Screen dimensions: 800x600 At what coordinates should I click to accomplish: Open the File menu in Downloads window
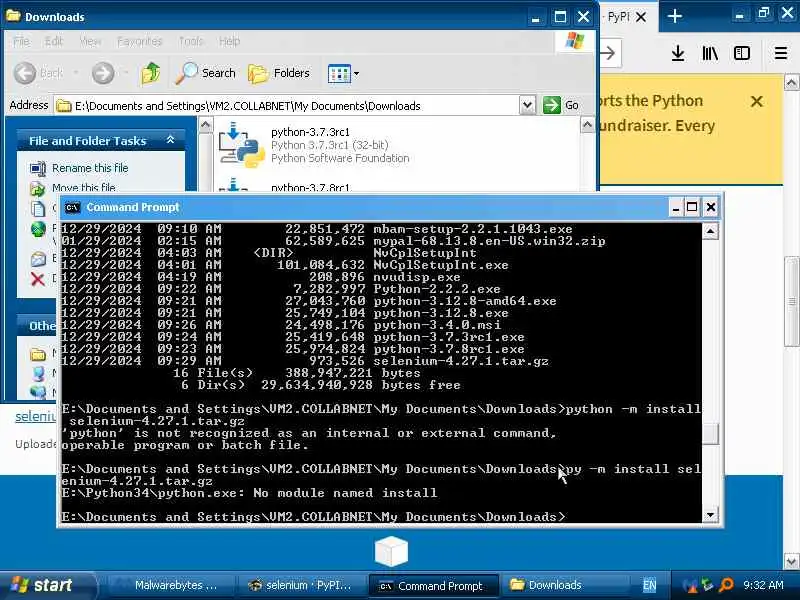click(21, 41)
